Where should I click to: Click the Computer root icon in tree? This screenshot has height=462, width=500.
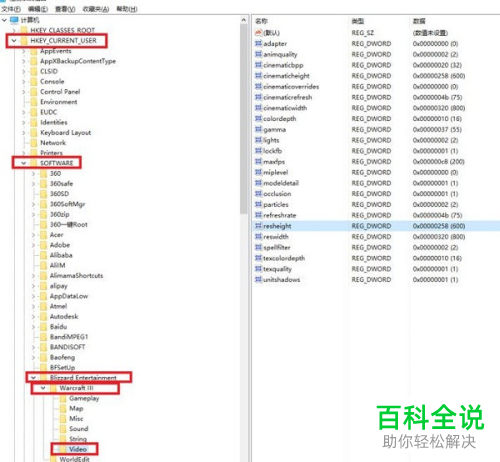pyautogui.click(x=14, y=20)
